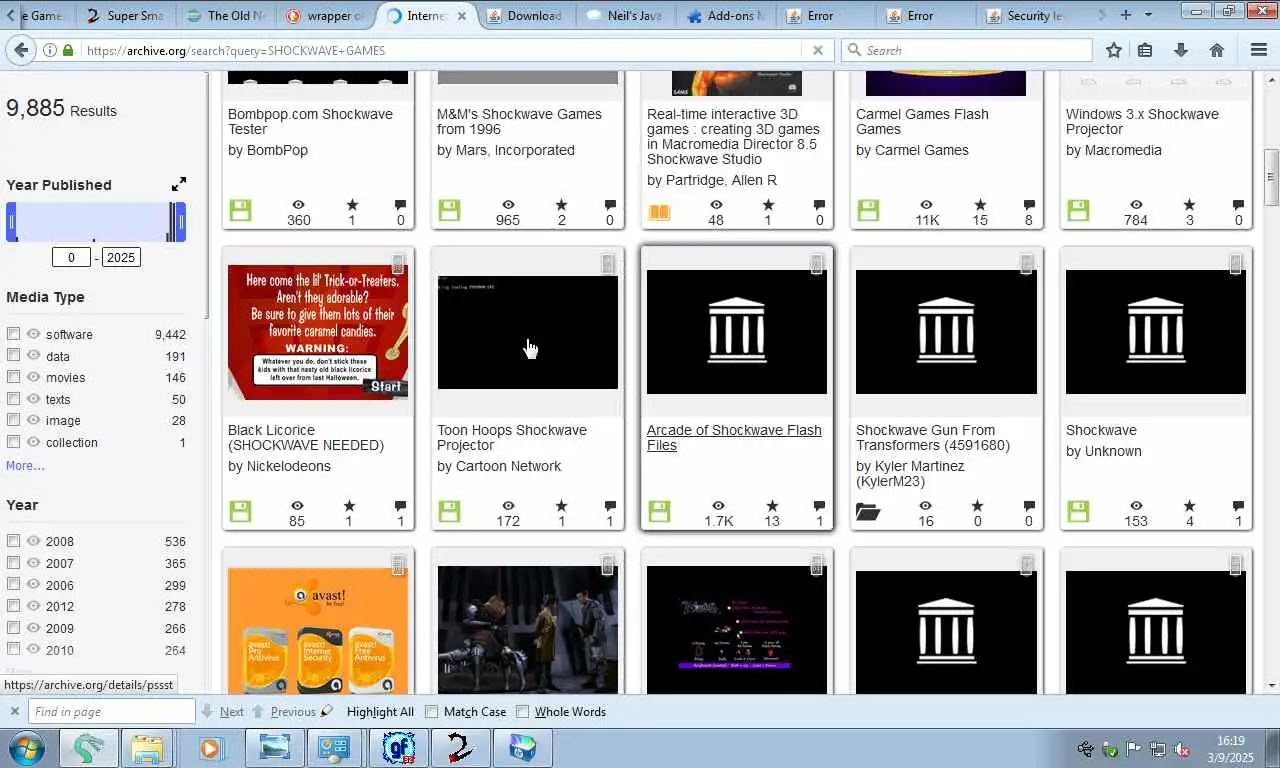Image resolution: width=1280 pixels, height=768 pixels.
Task: Check the image media type filter
Action: tap(13, 420)
